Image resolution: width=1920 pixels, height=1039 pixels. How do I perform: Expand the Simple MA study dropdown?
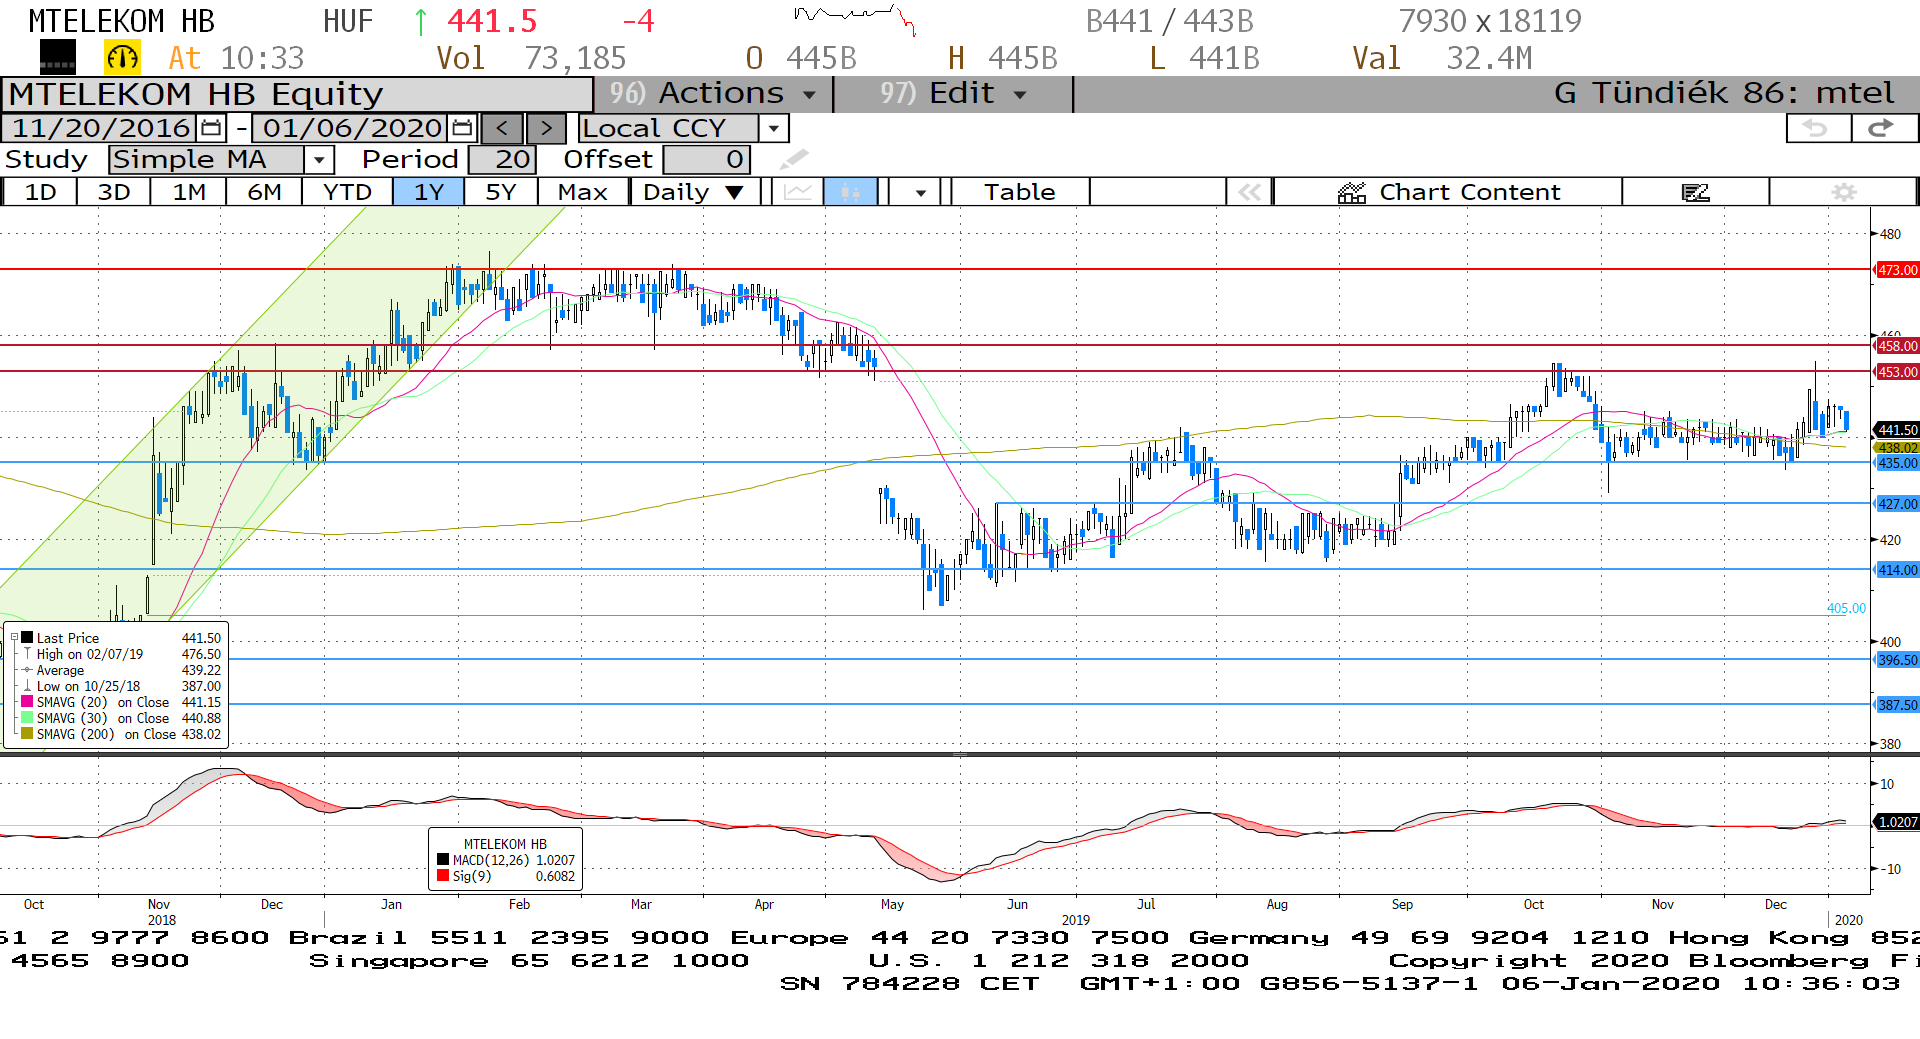point(319,160)
